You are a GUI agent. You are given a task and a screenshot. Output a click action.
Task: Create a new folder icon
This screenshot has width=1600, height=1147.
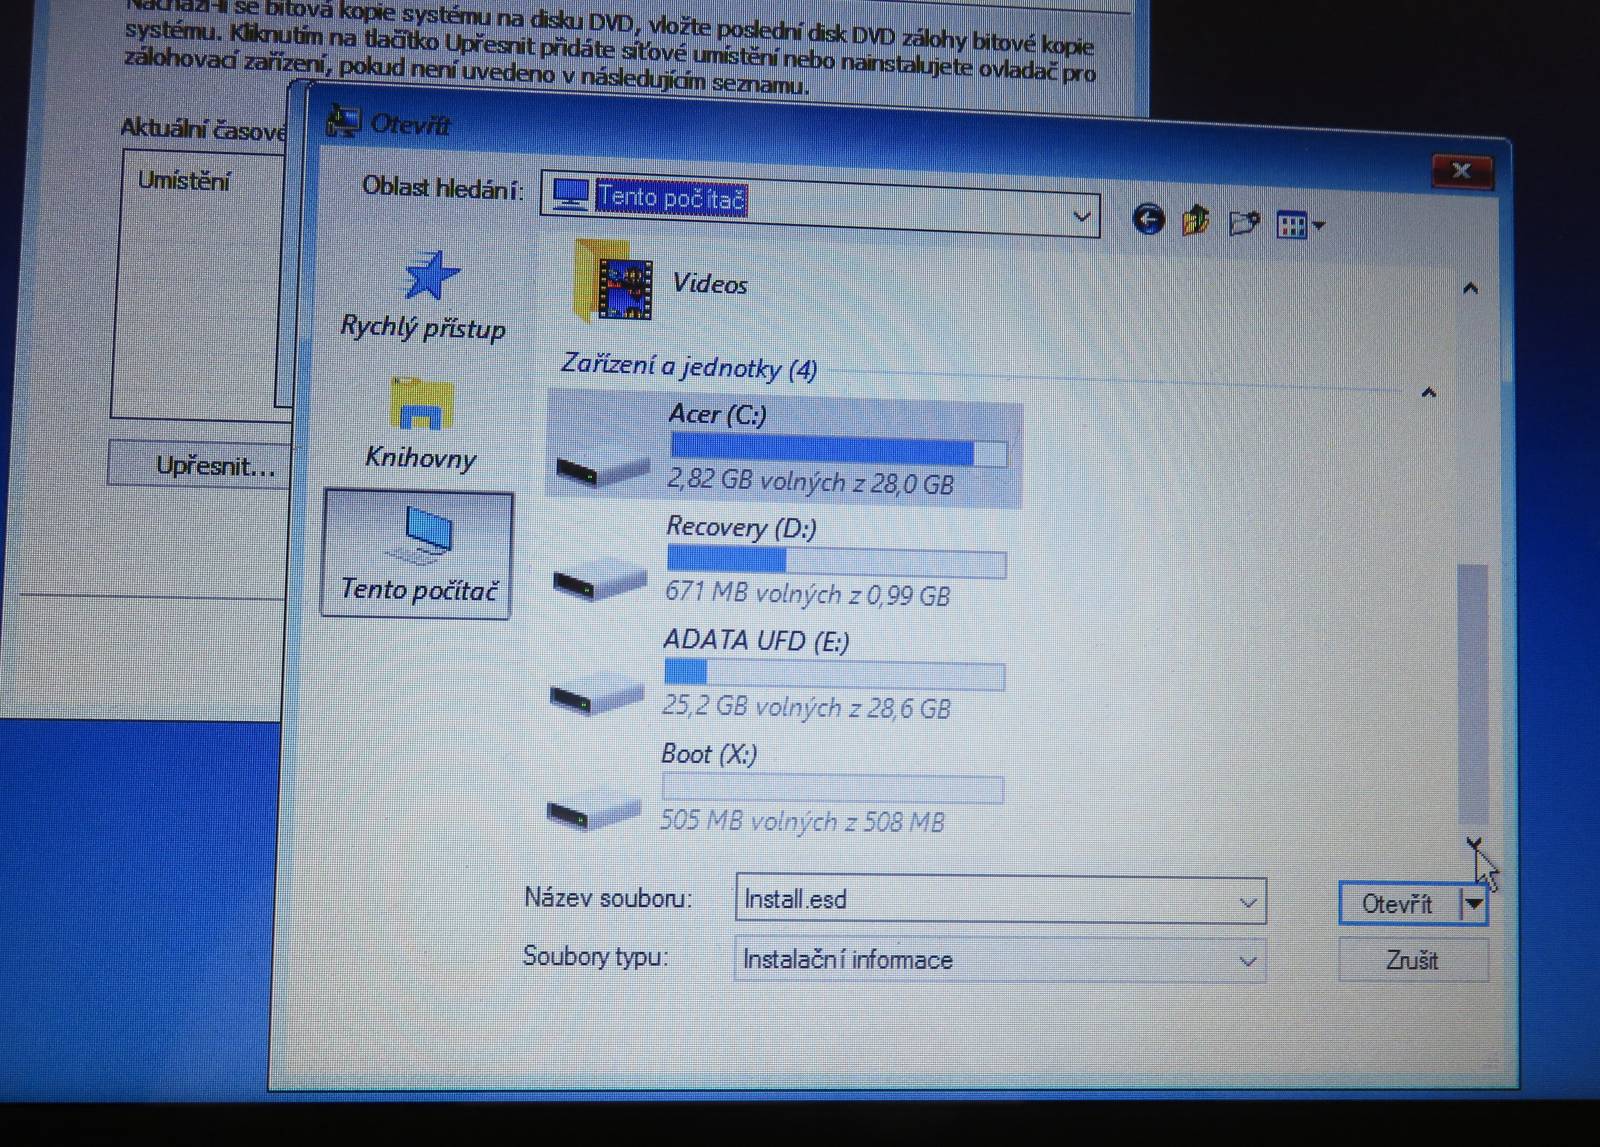[1243, 222]
